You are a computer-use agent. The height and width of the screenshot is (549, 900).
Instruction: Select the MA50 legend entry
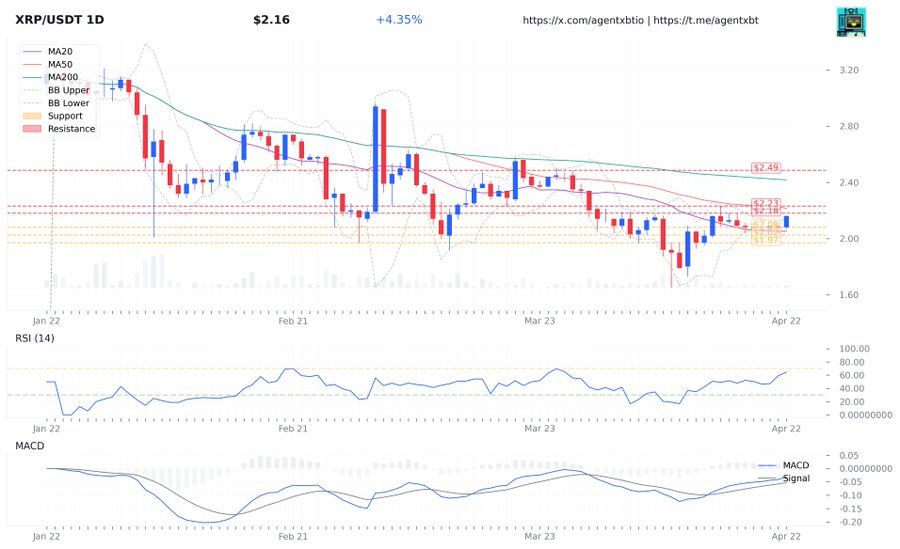pyautogui.click(x=48, y=64)
